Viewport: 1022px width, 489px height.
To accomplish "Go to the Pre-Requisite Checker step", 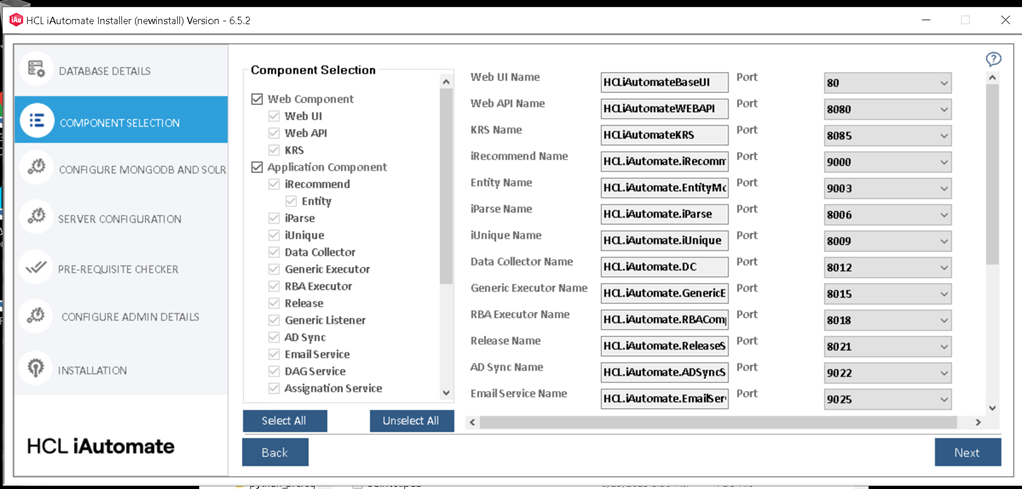I will [x=118, y=269].
